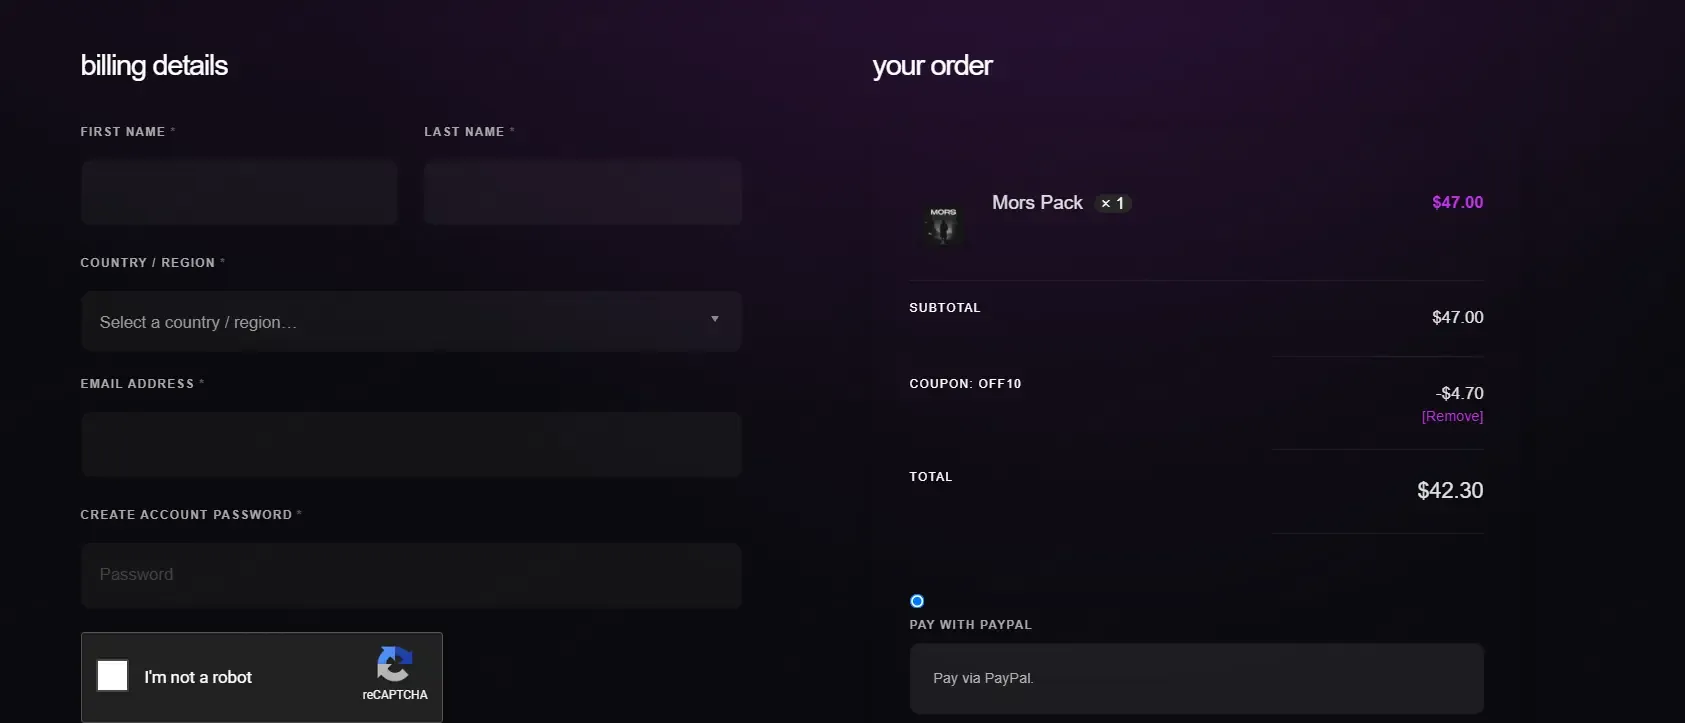The width and height of the screenshot is (1685, 723).
Task: Click the -$4.70 coupon discount amount
Action: tap(1459, 393)
